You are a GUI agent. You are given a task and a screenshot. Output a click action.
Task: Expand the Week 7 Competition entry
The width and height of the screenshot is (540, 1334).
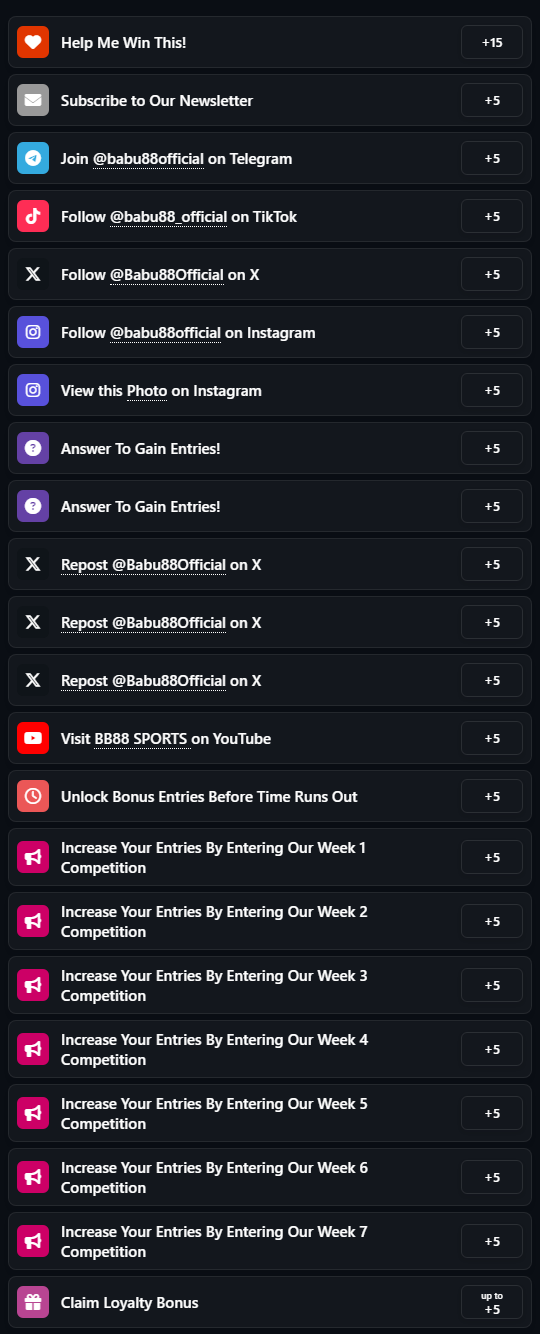270,1241
